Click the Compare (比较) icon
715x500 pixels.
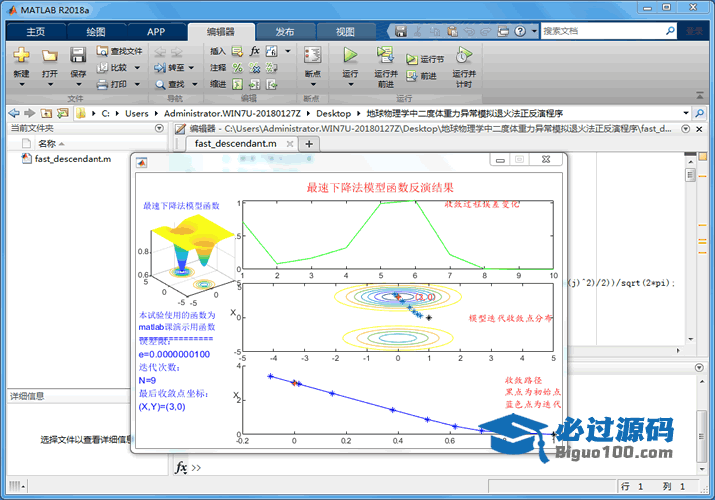[x=103, y=67]
